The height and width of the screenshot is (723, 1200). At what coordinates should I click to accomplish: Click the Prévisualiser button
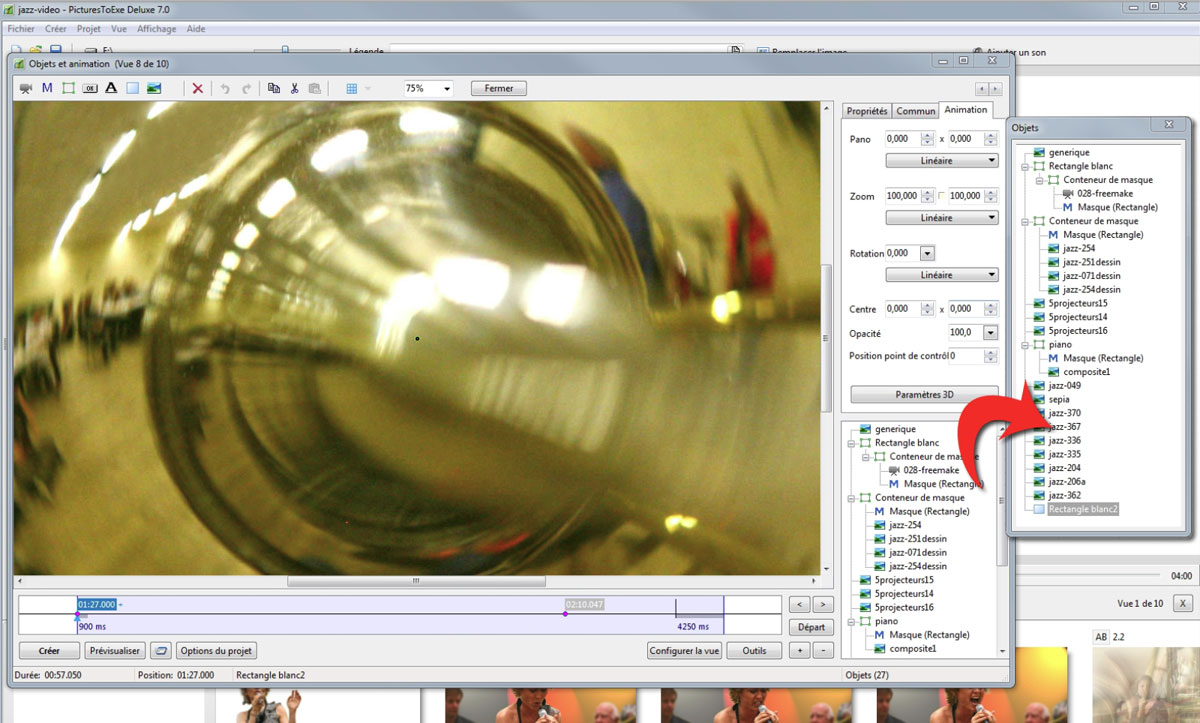tap(115, 651)
